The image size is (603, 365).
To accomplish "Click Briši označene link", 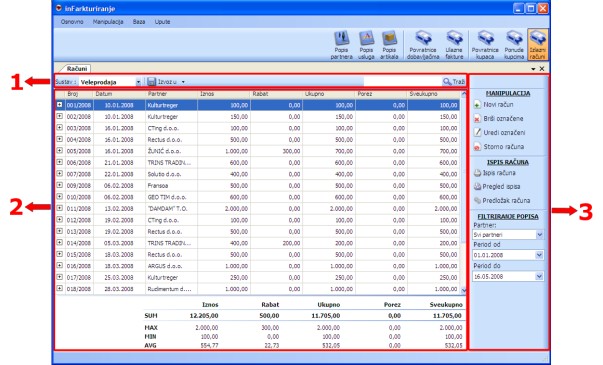I will tap(503, 119).
